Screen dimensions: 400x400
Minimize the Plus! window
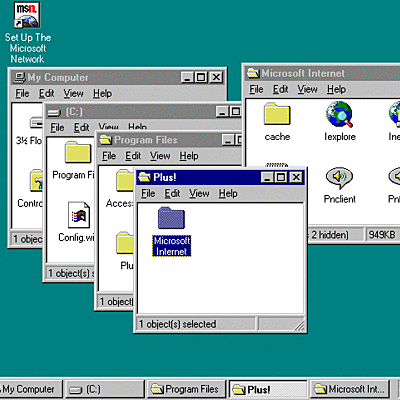tap(267, 177)
